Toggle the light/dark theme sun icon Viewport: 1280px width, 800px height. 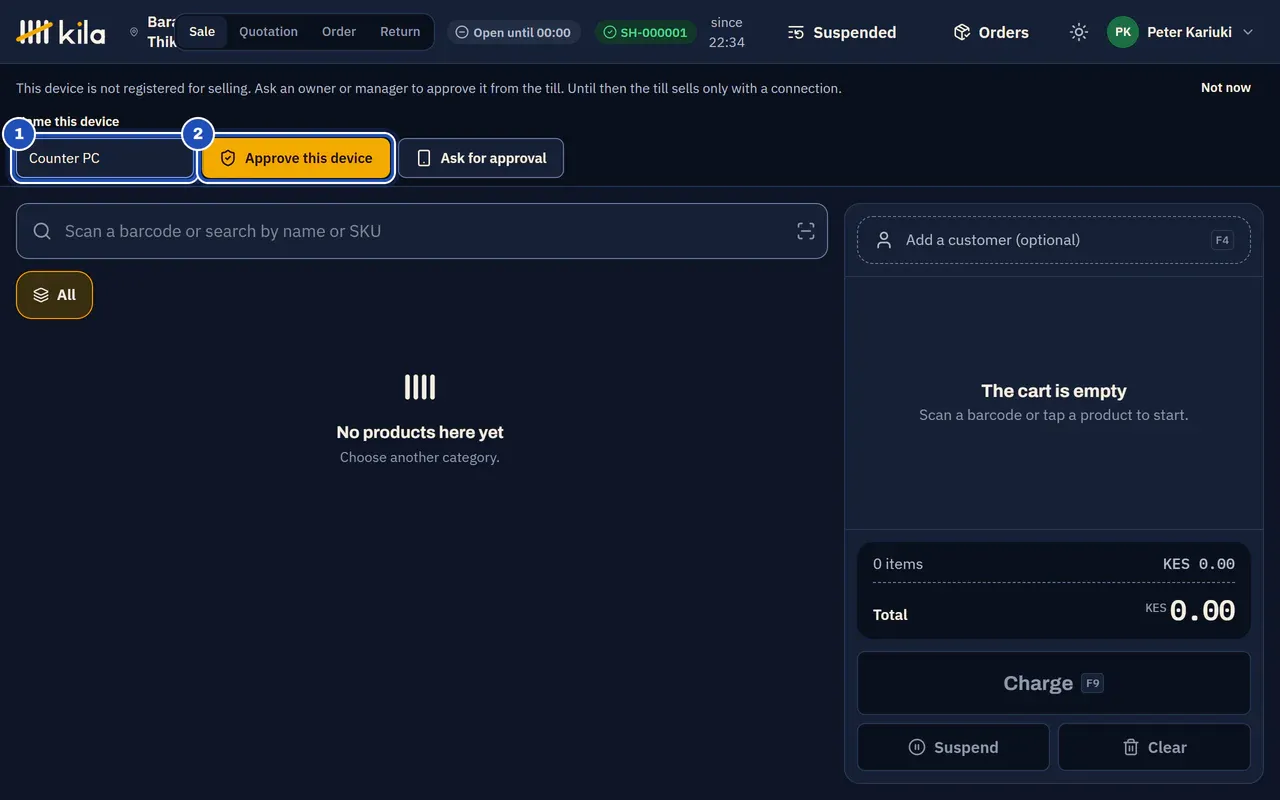[x=1078, y=32]
